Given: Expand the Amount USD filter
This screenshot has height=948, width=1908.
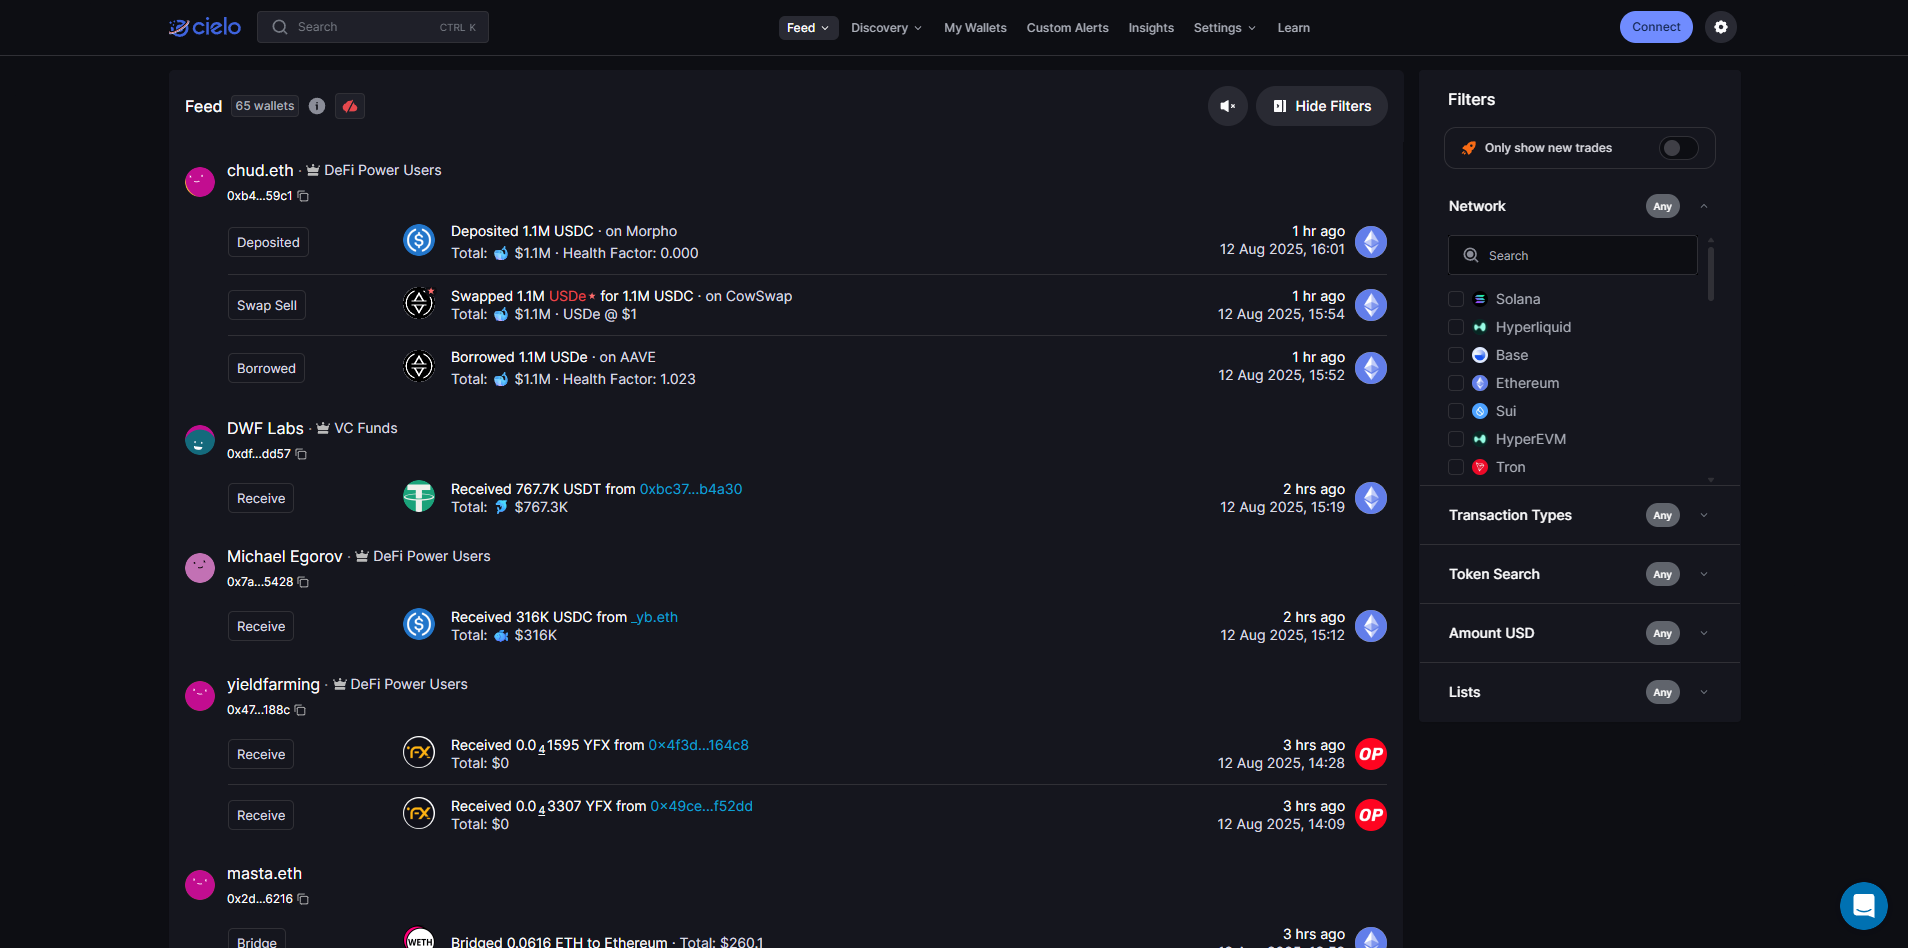Looking at the screenshot, I should coord(1703,633).
